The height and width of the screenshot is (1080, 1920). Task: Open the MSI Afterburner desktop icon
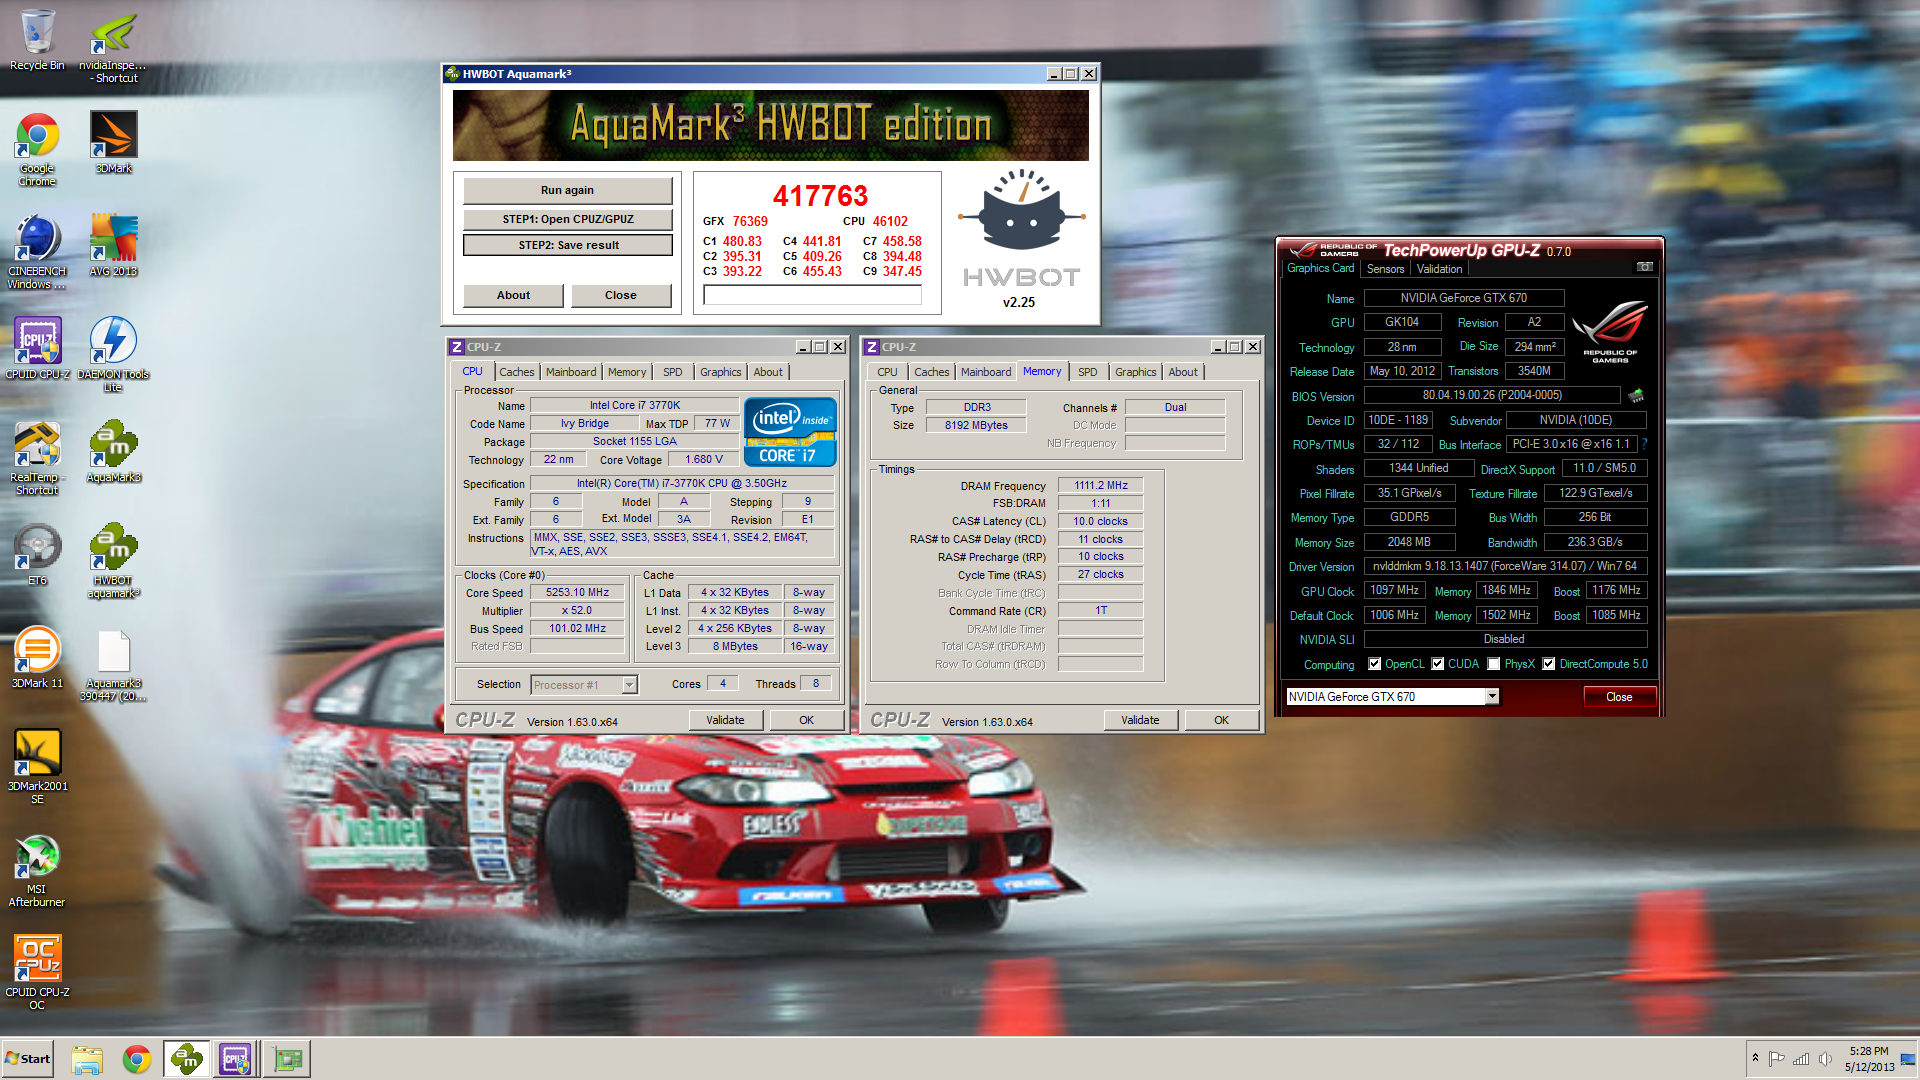37,870
